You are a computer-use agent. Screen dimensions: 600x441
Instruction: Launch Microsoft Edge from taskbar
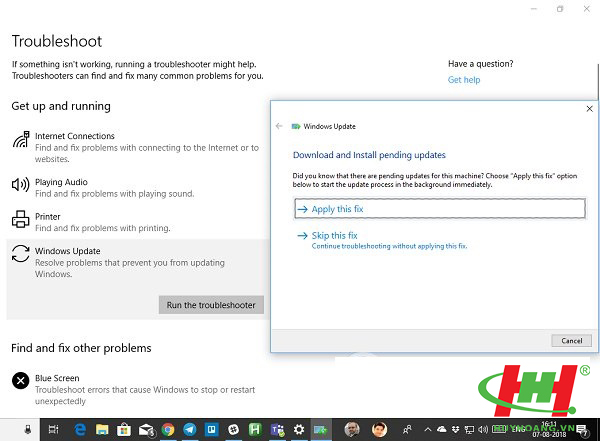(x=80, y=430)
